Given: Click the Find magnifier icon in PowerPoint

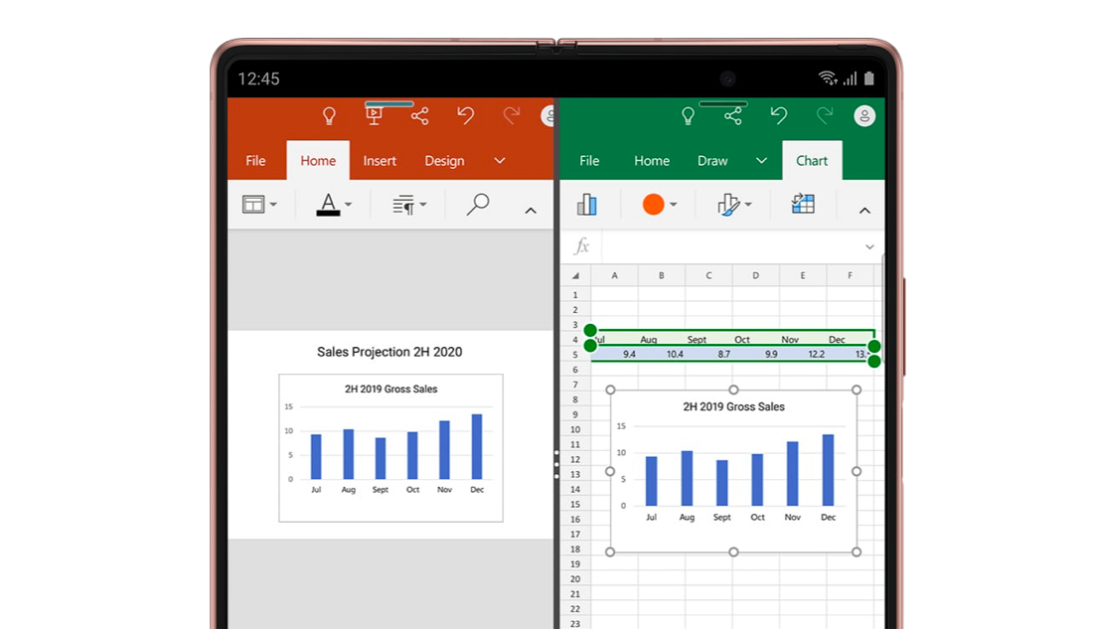Looking at the screenshot, I should click(477, 204).
